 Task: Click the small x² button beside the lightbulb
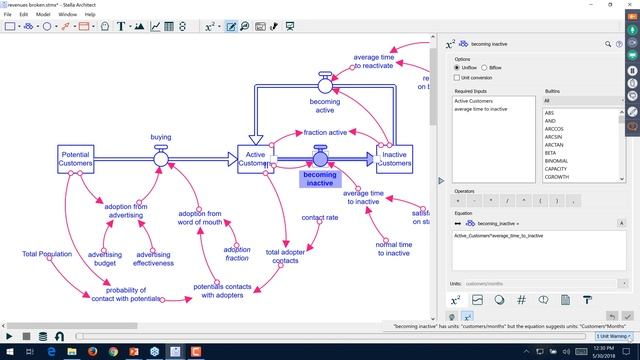[x=467, y=316]
